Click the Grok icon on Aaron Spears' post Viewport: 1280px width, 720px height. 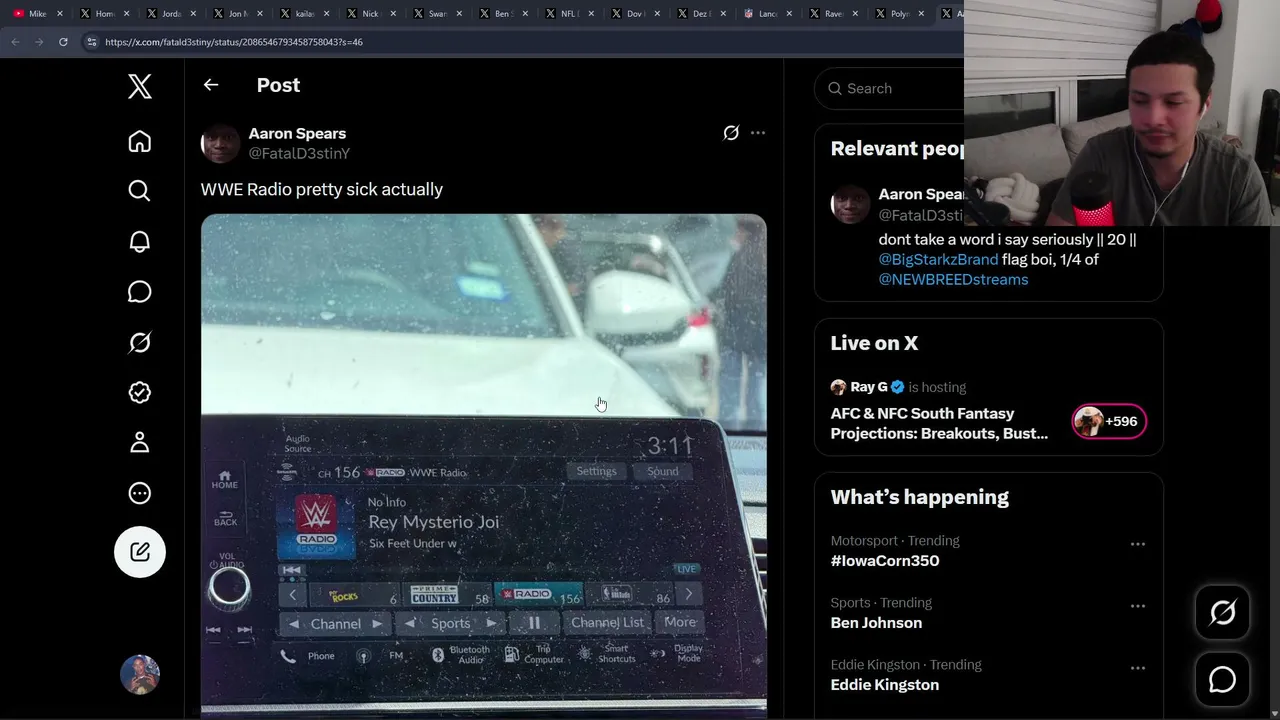pyautogui.click(x=731, y=133)
